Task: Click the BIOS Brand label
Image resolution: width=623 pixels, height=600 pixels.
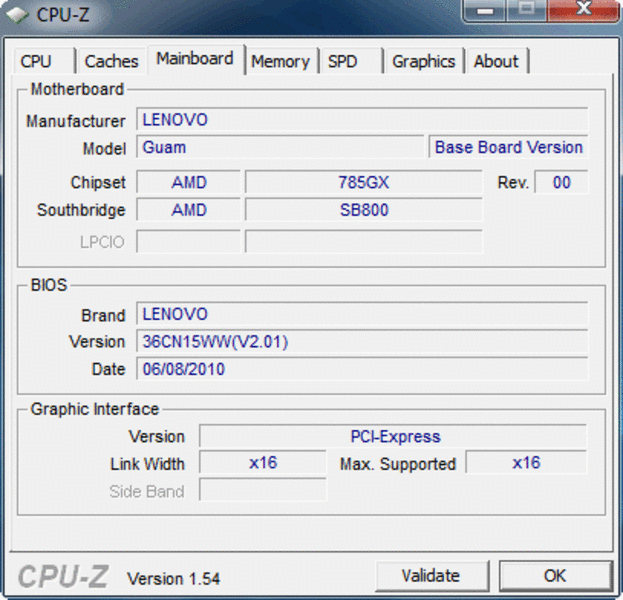Action: pos(103,315)
